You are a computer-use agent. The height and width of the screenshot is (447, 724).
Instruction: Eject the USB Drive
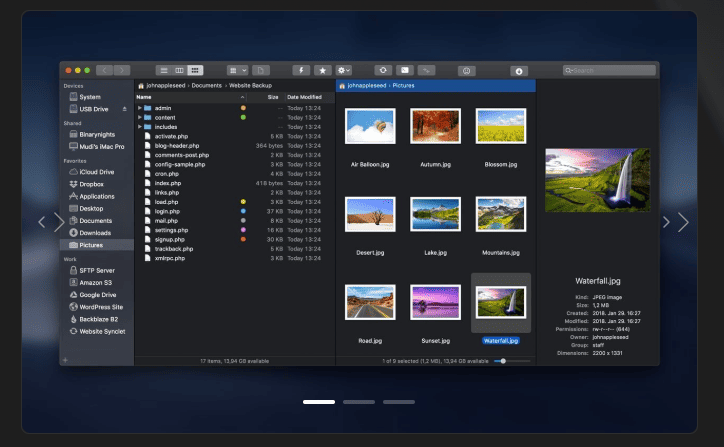pyautogui.click(x=124, y=109)
